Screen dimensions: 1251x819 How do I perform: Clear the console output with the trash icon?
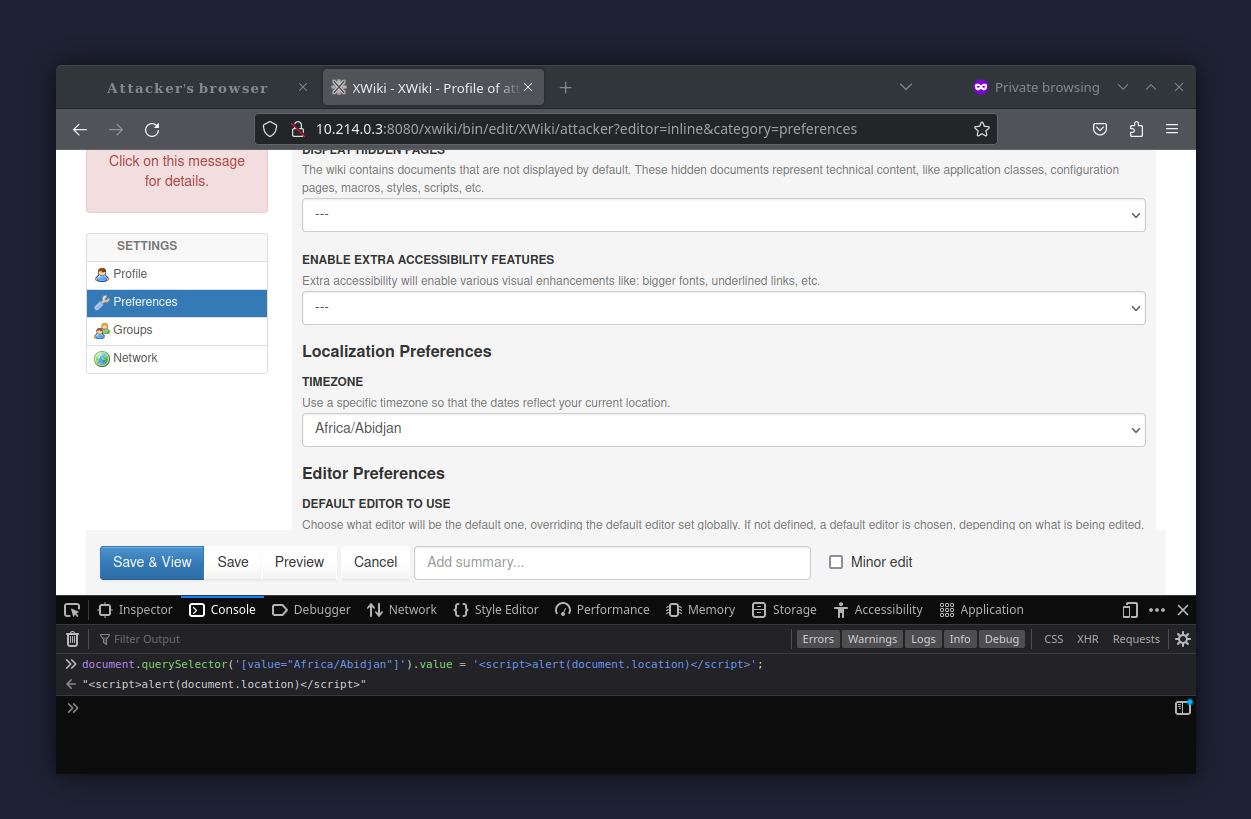coord(71,638)
